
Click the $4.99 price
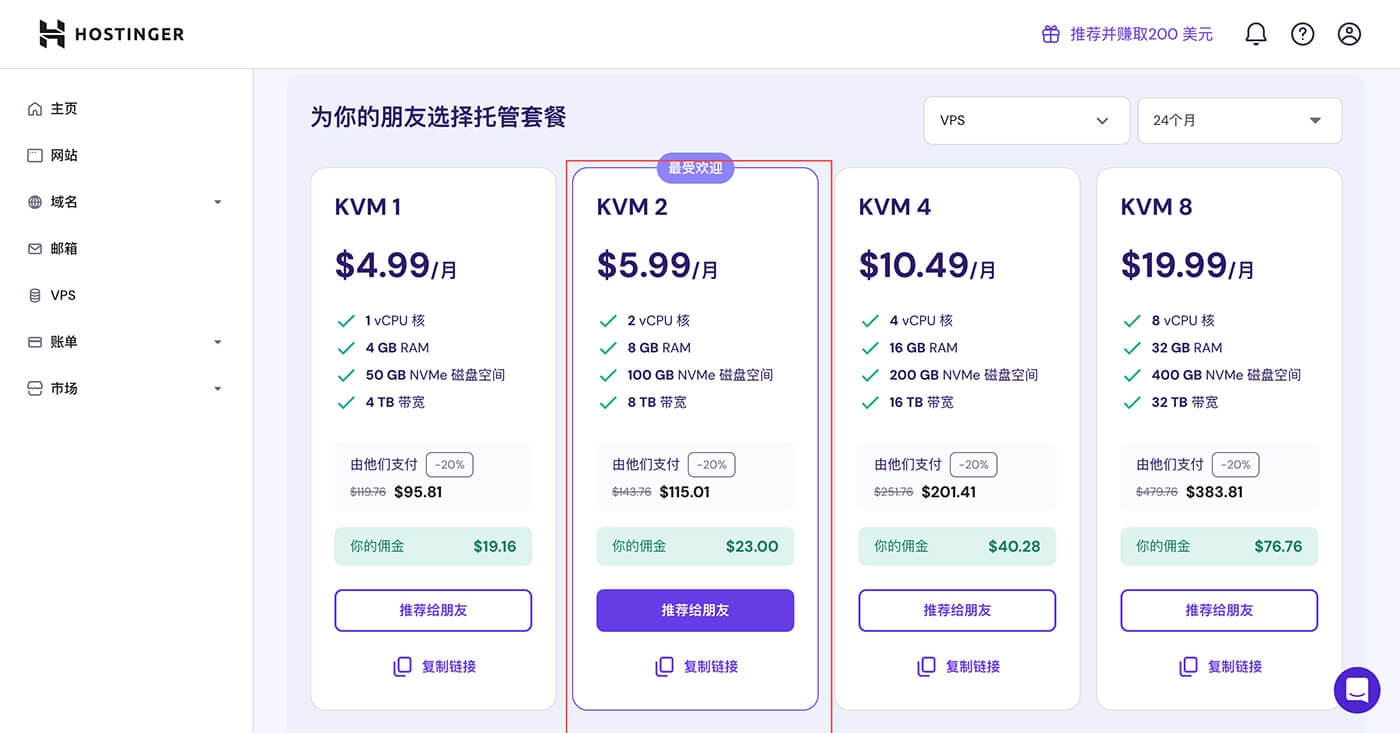click(x=382, y=265)
